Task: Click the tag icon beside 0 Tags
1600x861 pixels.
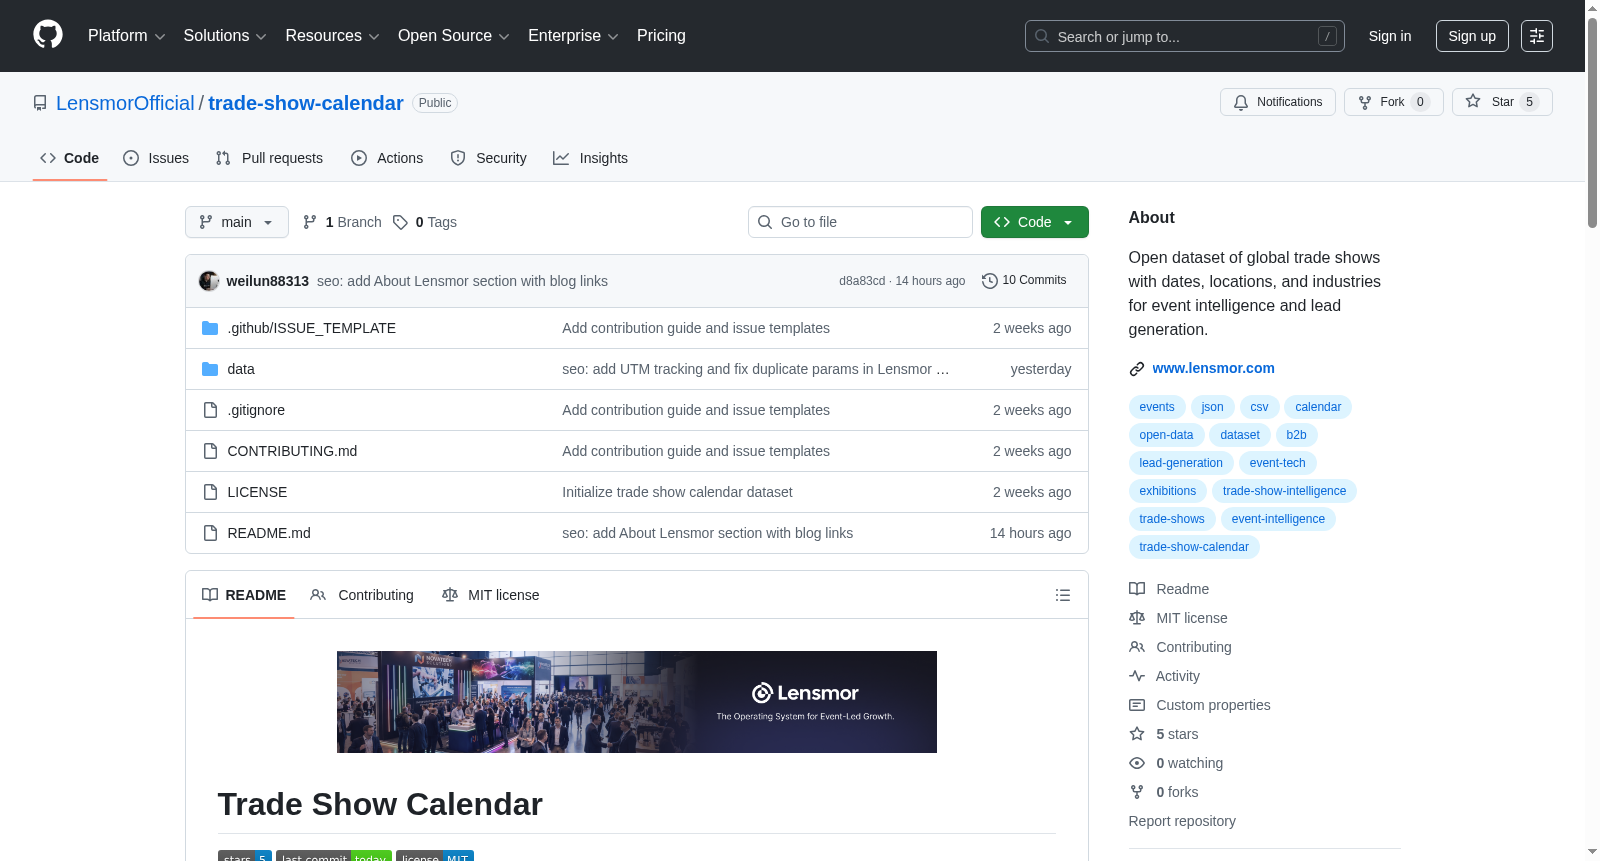Action: click(400, 222)
